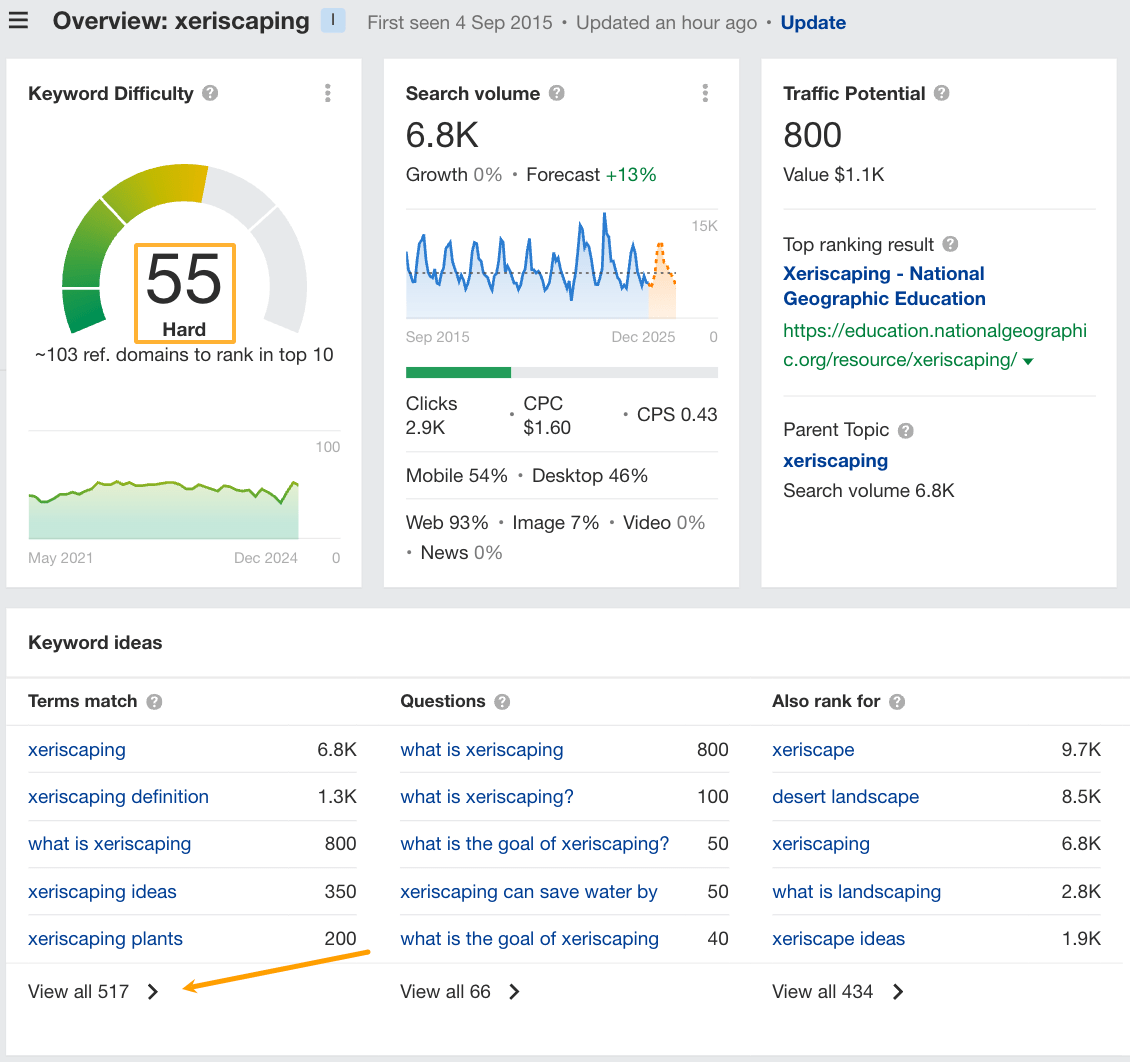Viewport: 1130px width, 1062px height.
Task: Click the Update link in the header
Action: coord(813,22)
